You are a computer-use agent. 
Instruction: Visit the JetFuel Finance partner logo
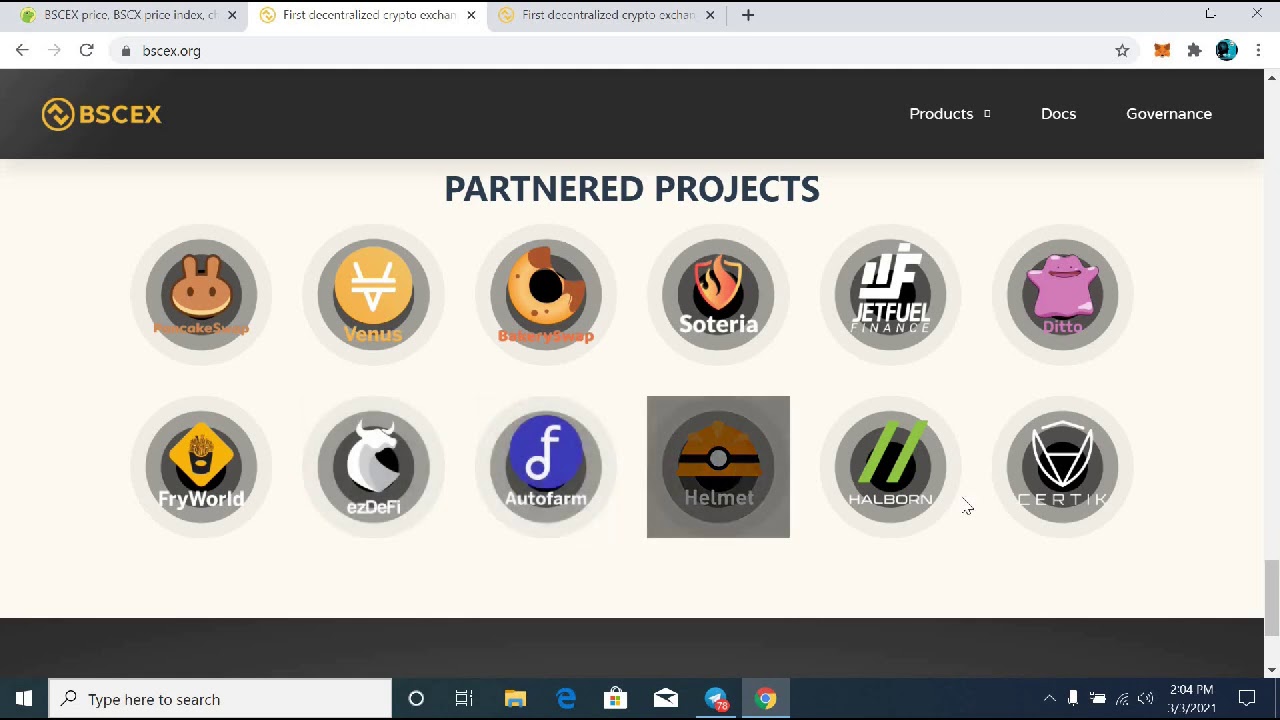click(890, 295)
